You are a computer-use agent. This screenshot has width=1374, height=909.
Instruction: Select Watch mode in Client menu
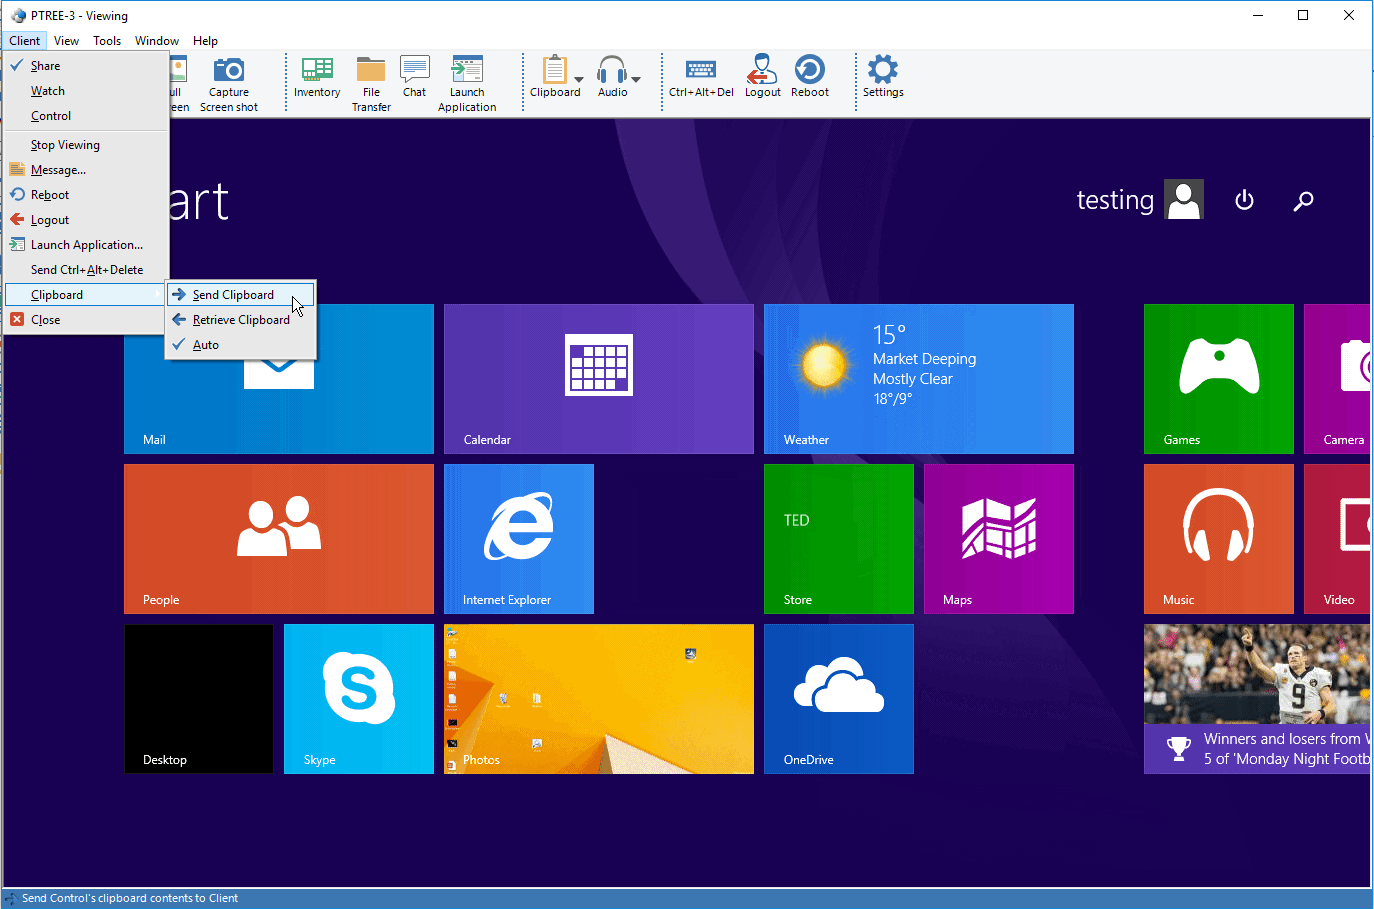click(48, 91)
